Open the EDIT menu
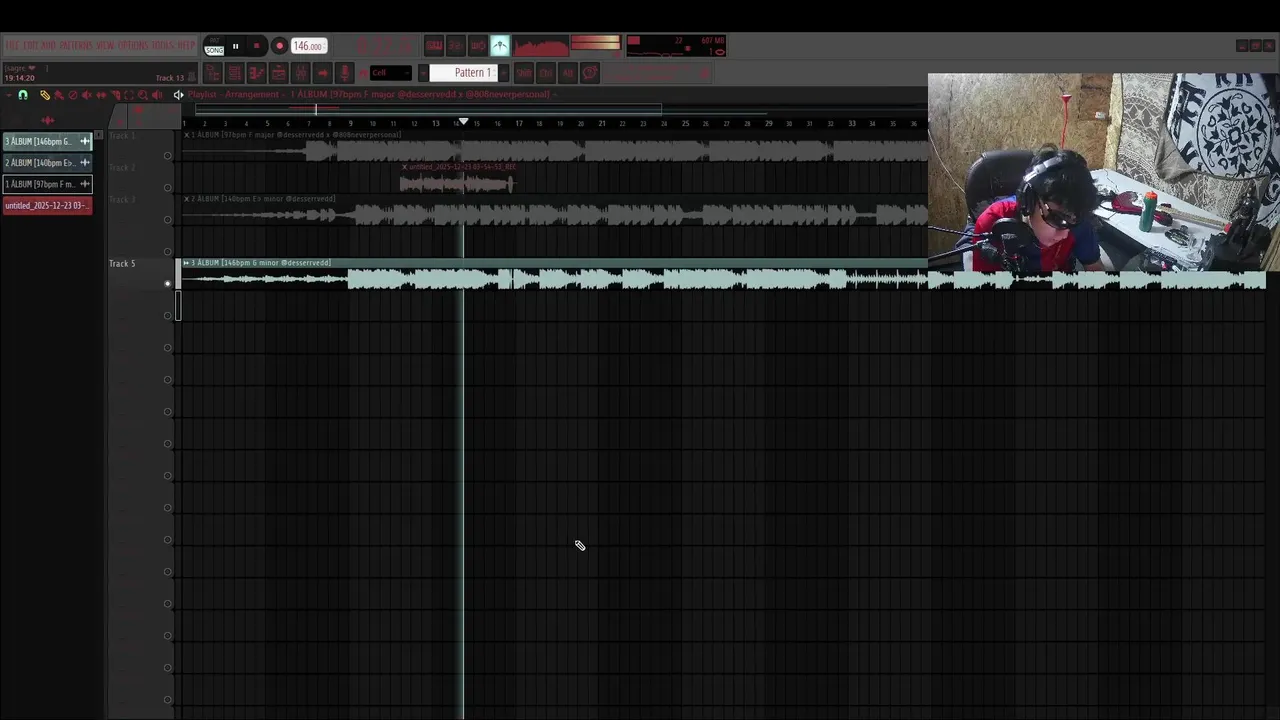1280x720 pixels. point(30,45)
